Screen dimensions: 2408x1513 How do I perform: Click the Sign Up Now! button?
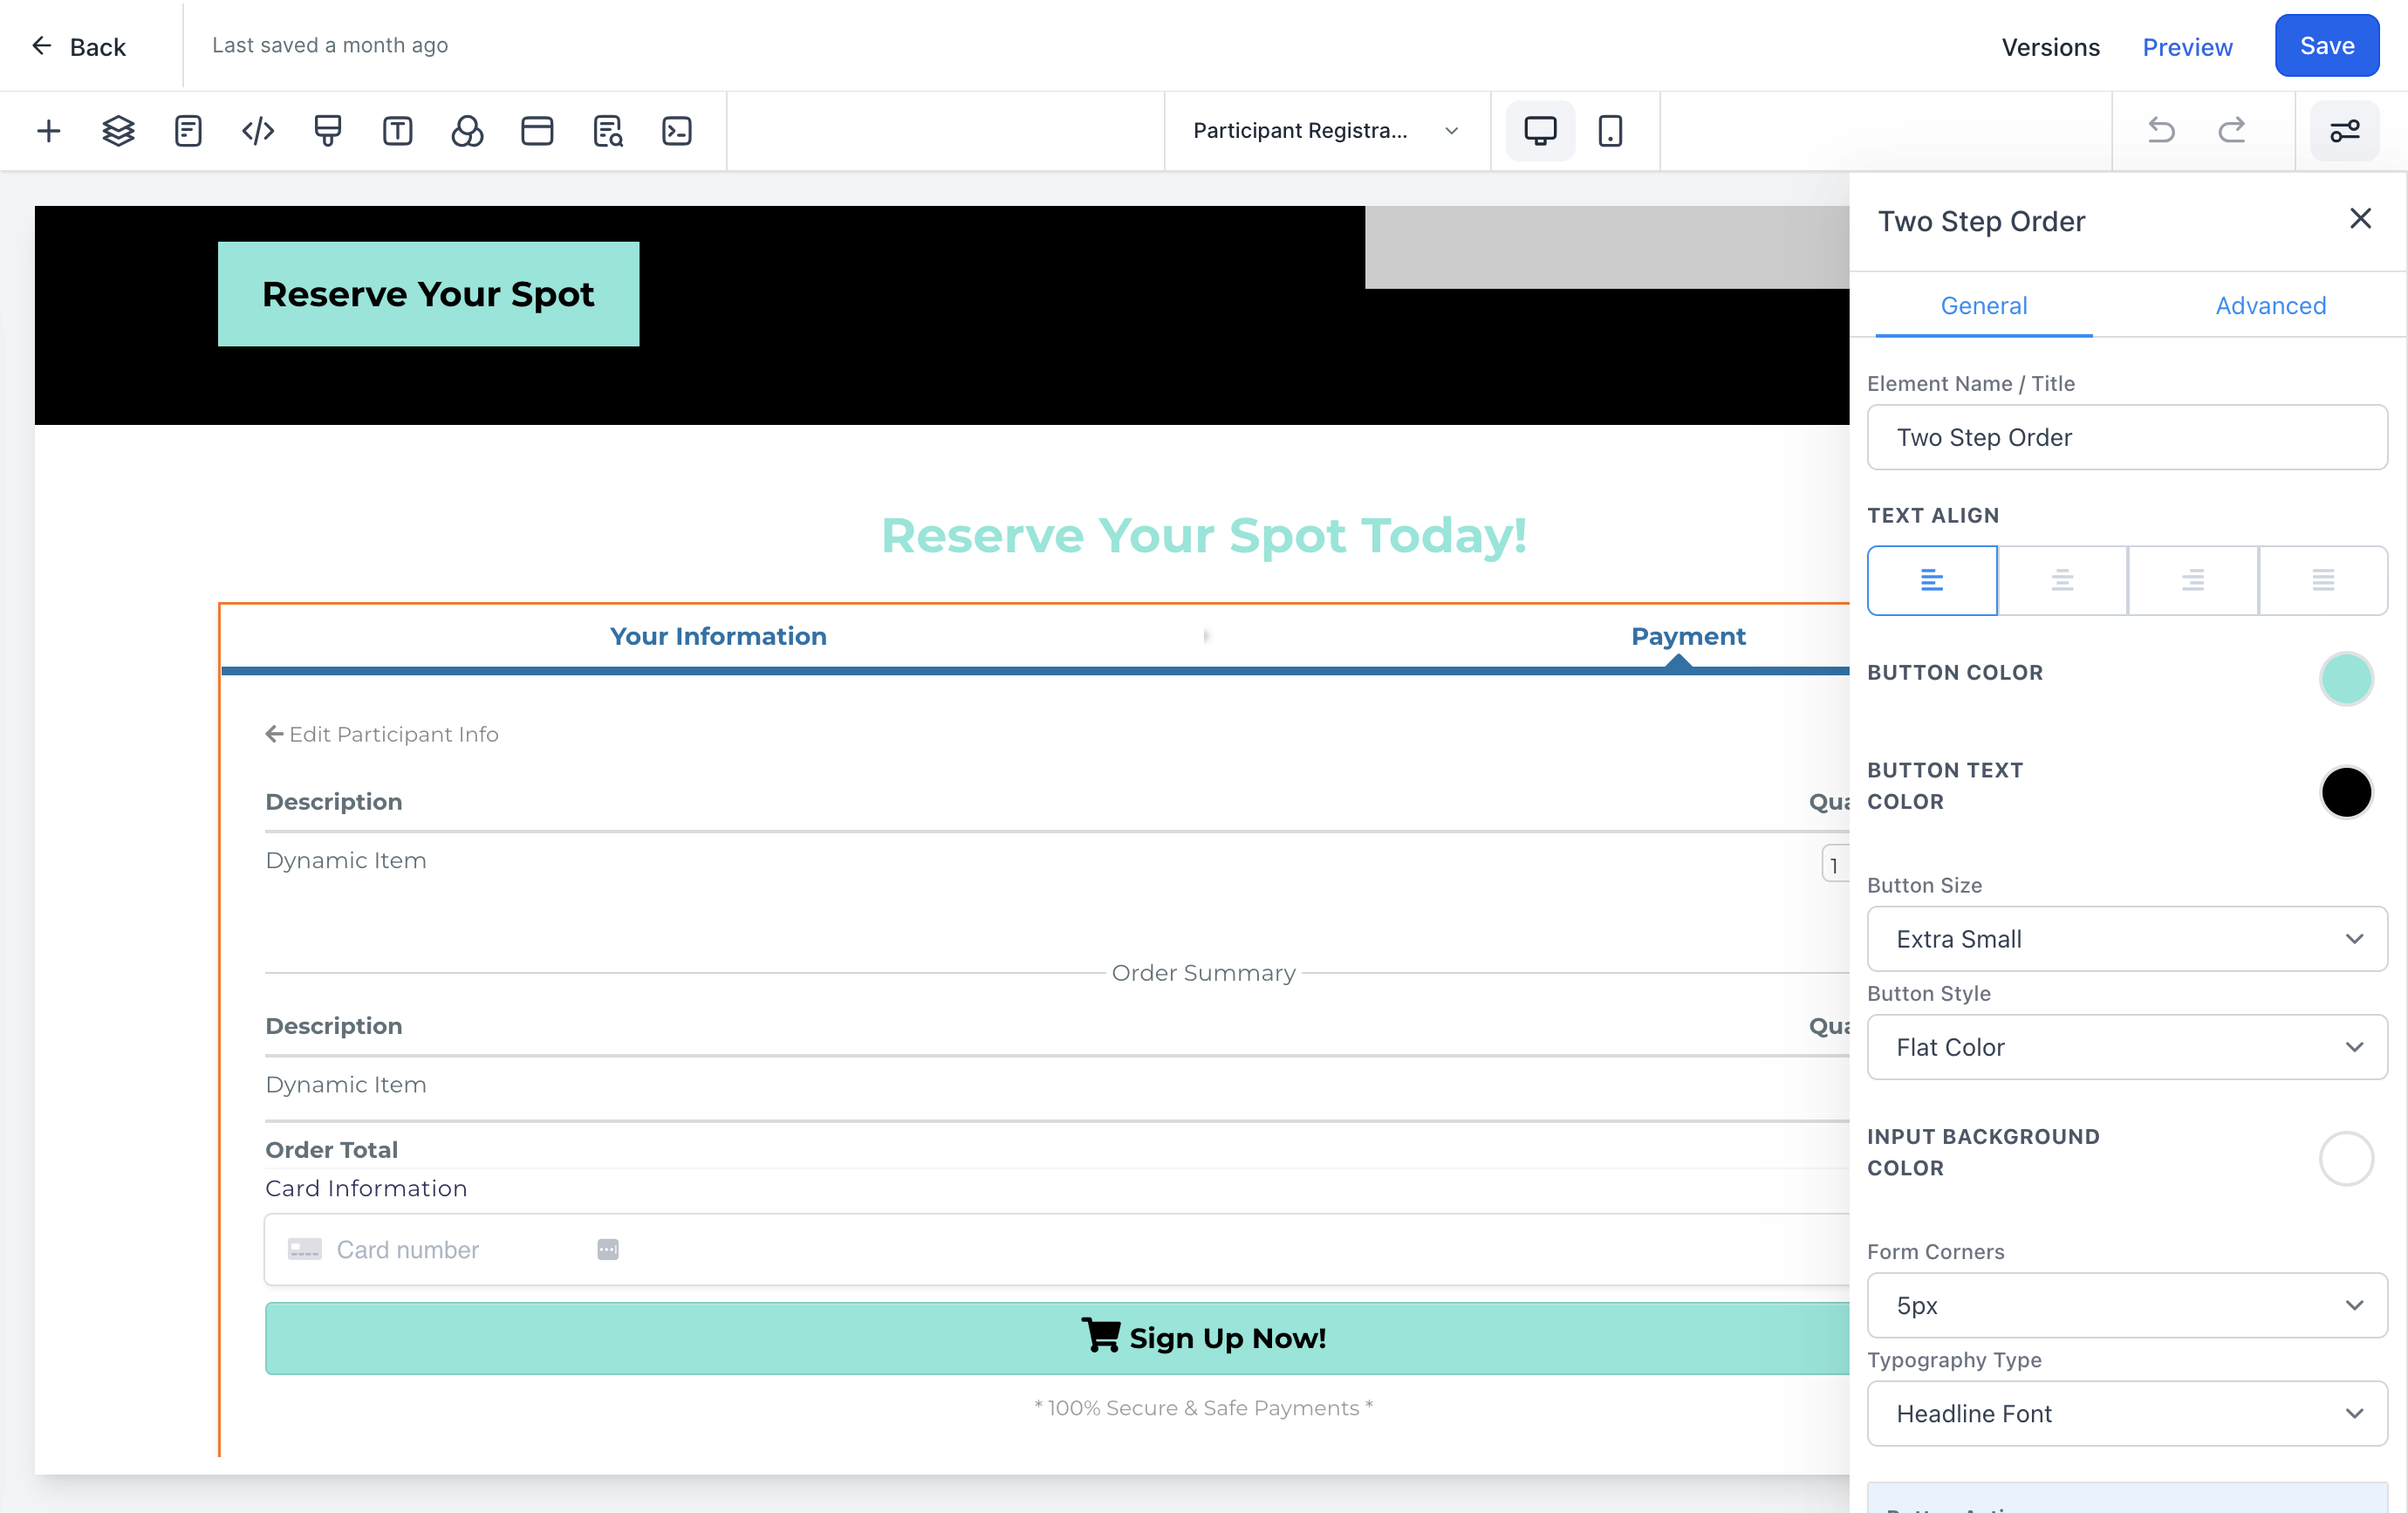[x=1057, y=1338]
